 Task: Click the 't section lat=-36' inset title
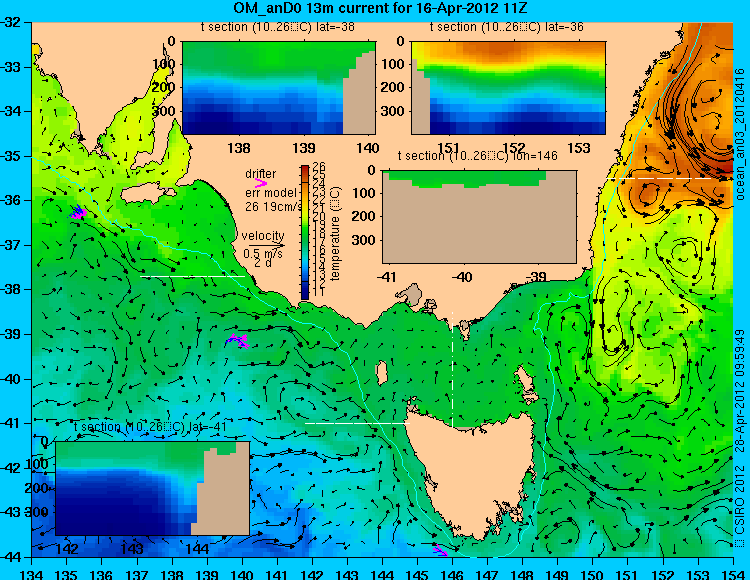tap(507, 27)
